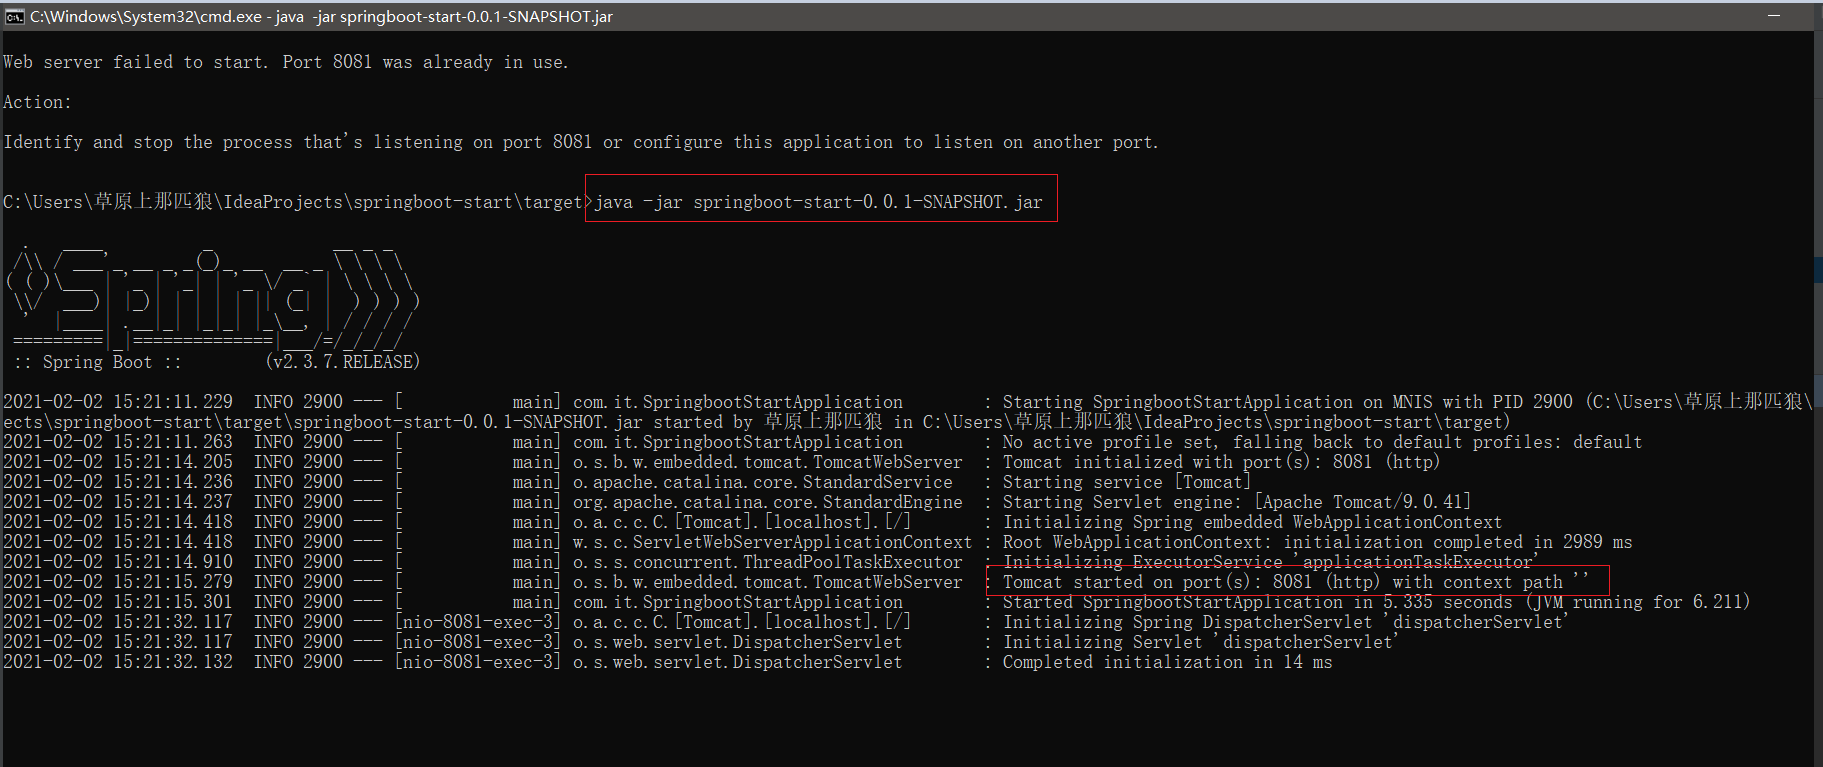This screenshot has height=767, width=1823.
Task: Click "Starting SpringbootStartApplication on MNIS with PID 2900"
Action: (x=1287, y=402)
